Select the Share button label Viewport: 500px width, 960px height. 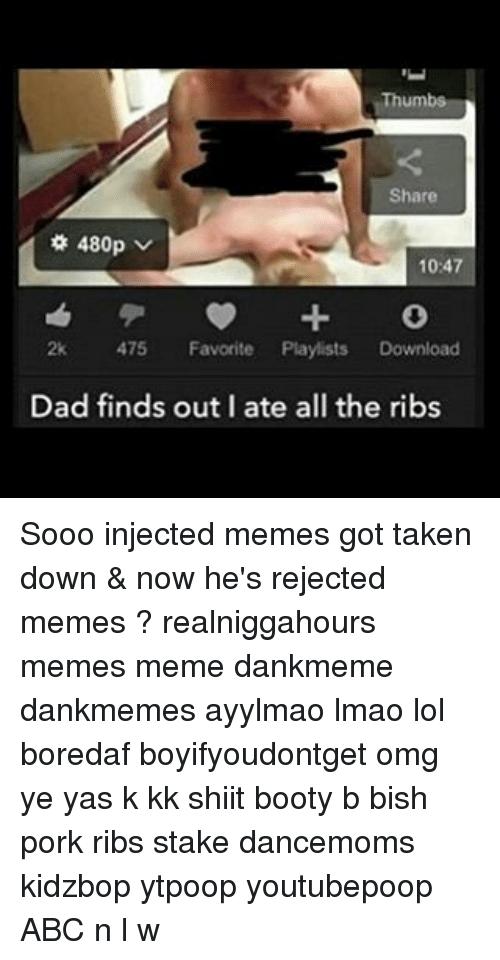tap(415, 197)
